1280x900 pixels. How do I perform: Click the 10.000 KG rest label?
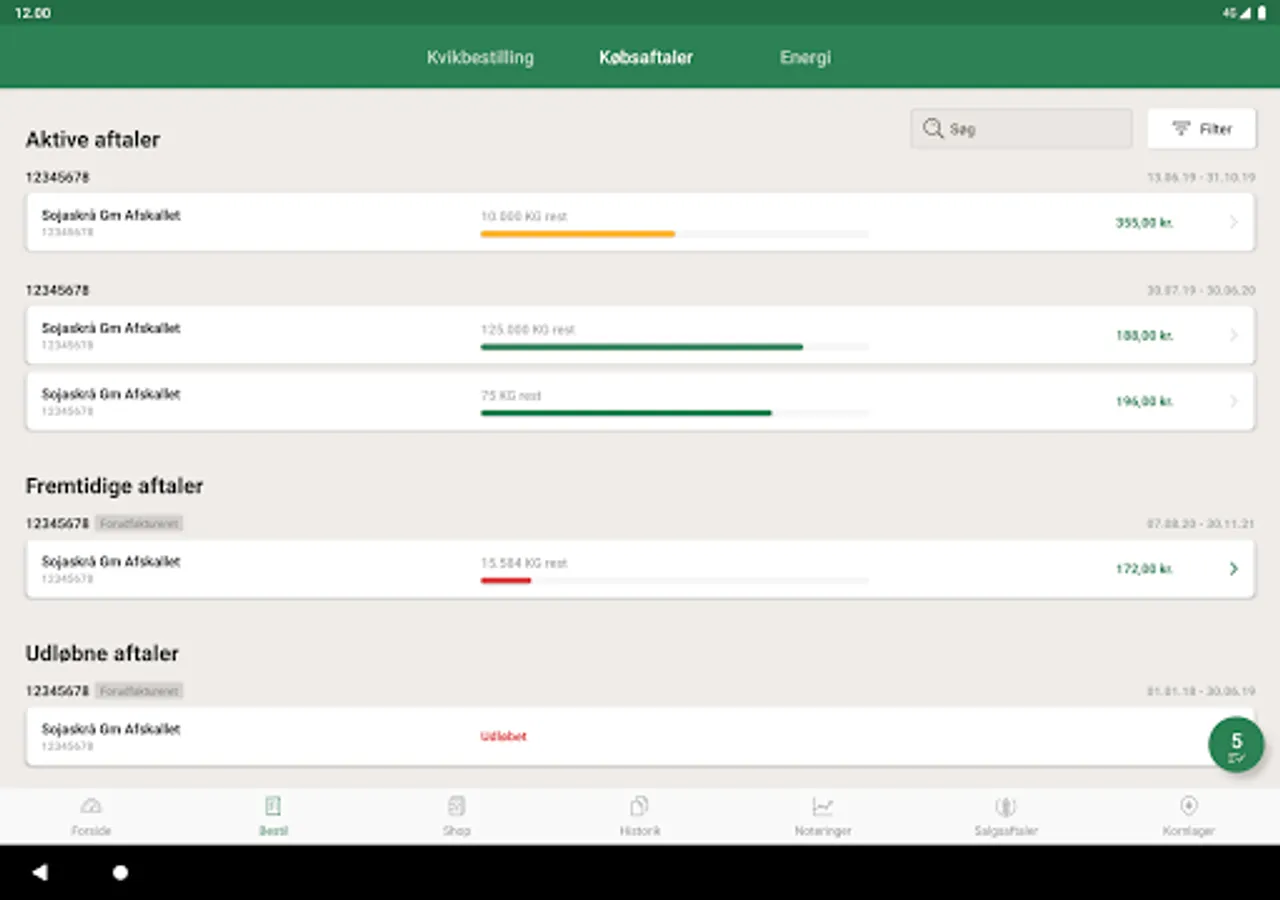(x=524, y=217)
